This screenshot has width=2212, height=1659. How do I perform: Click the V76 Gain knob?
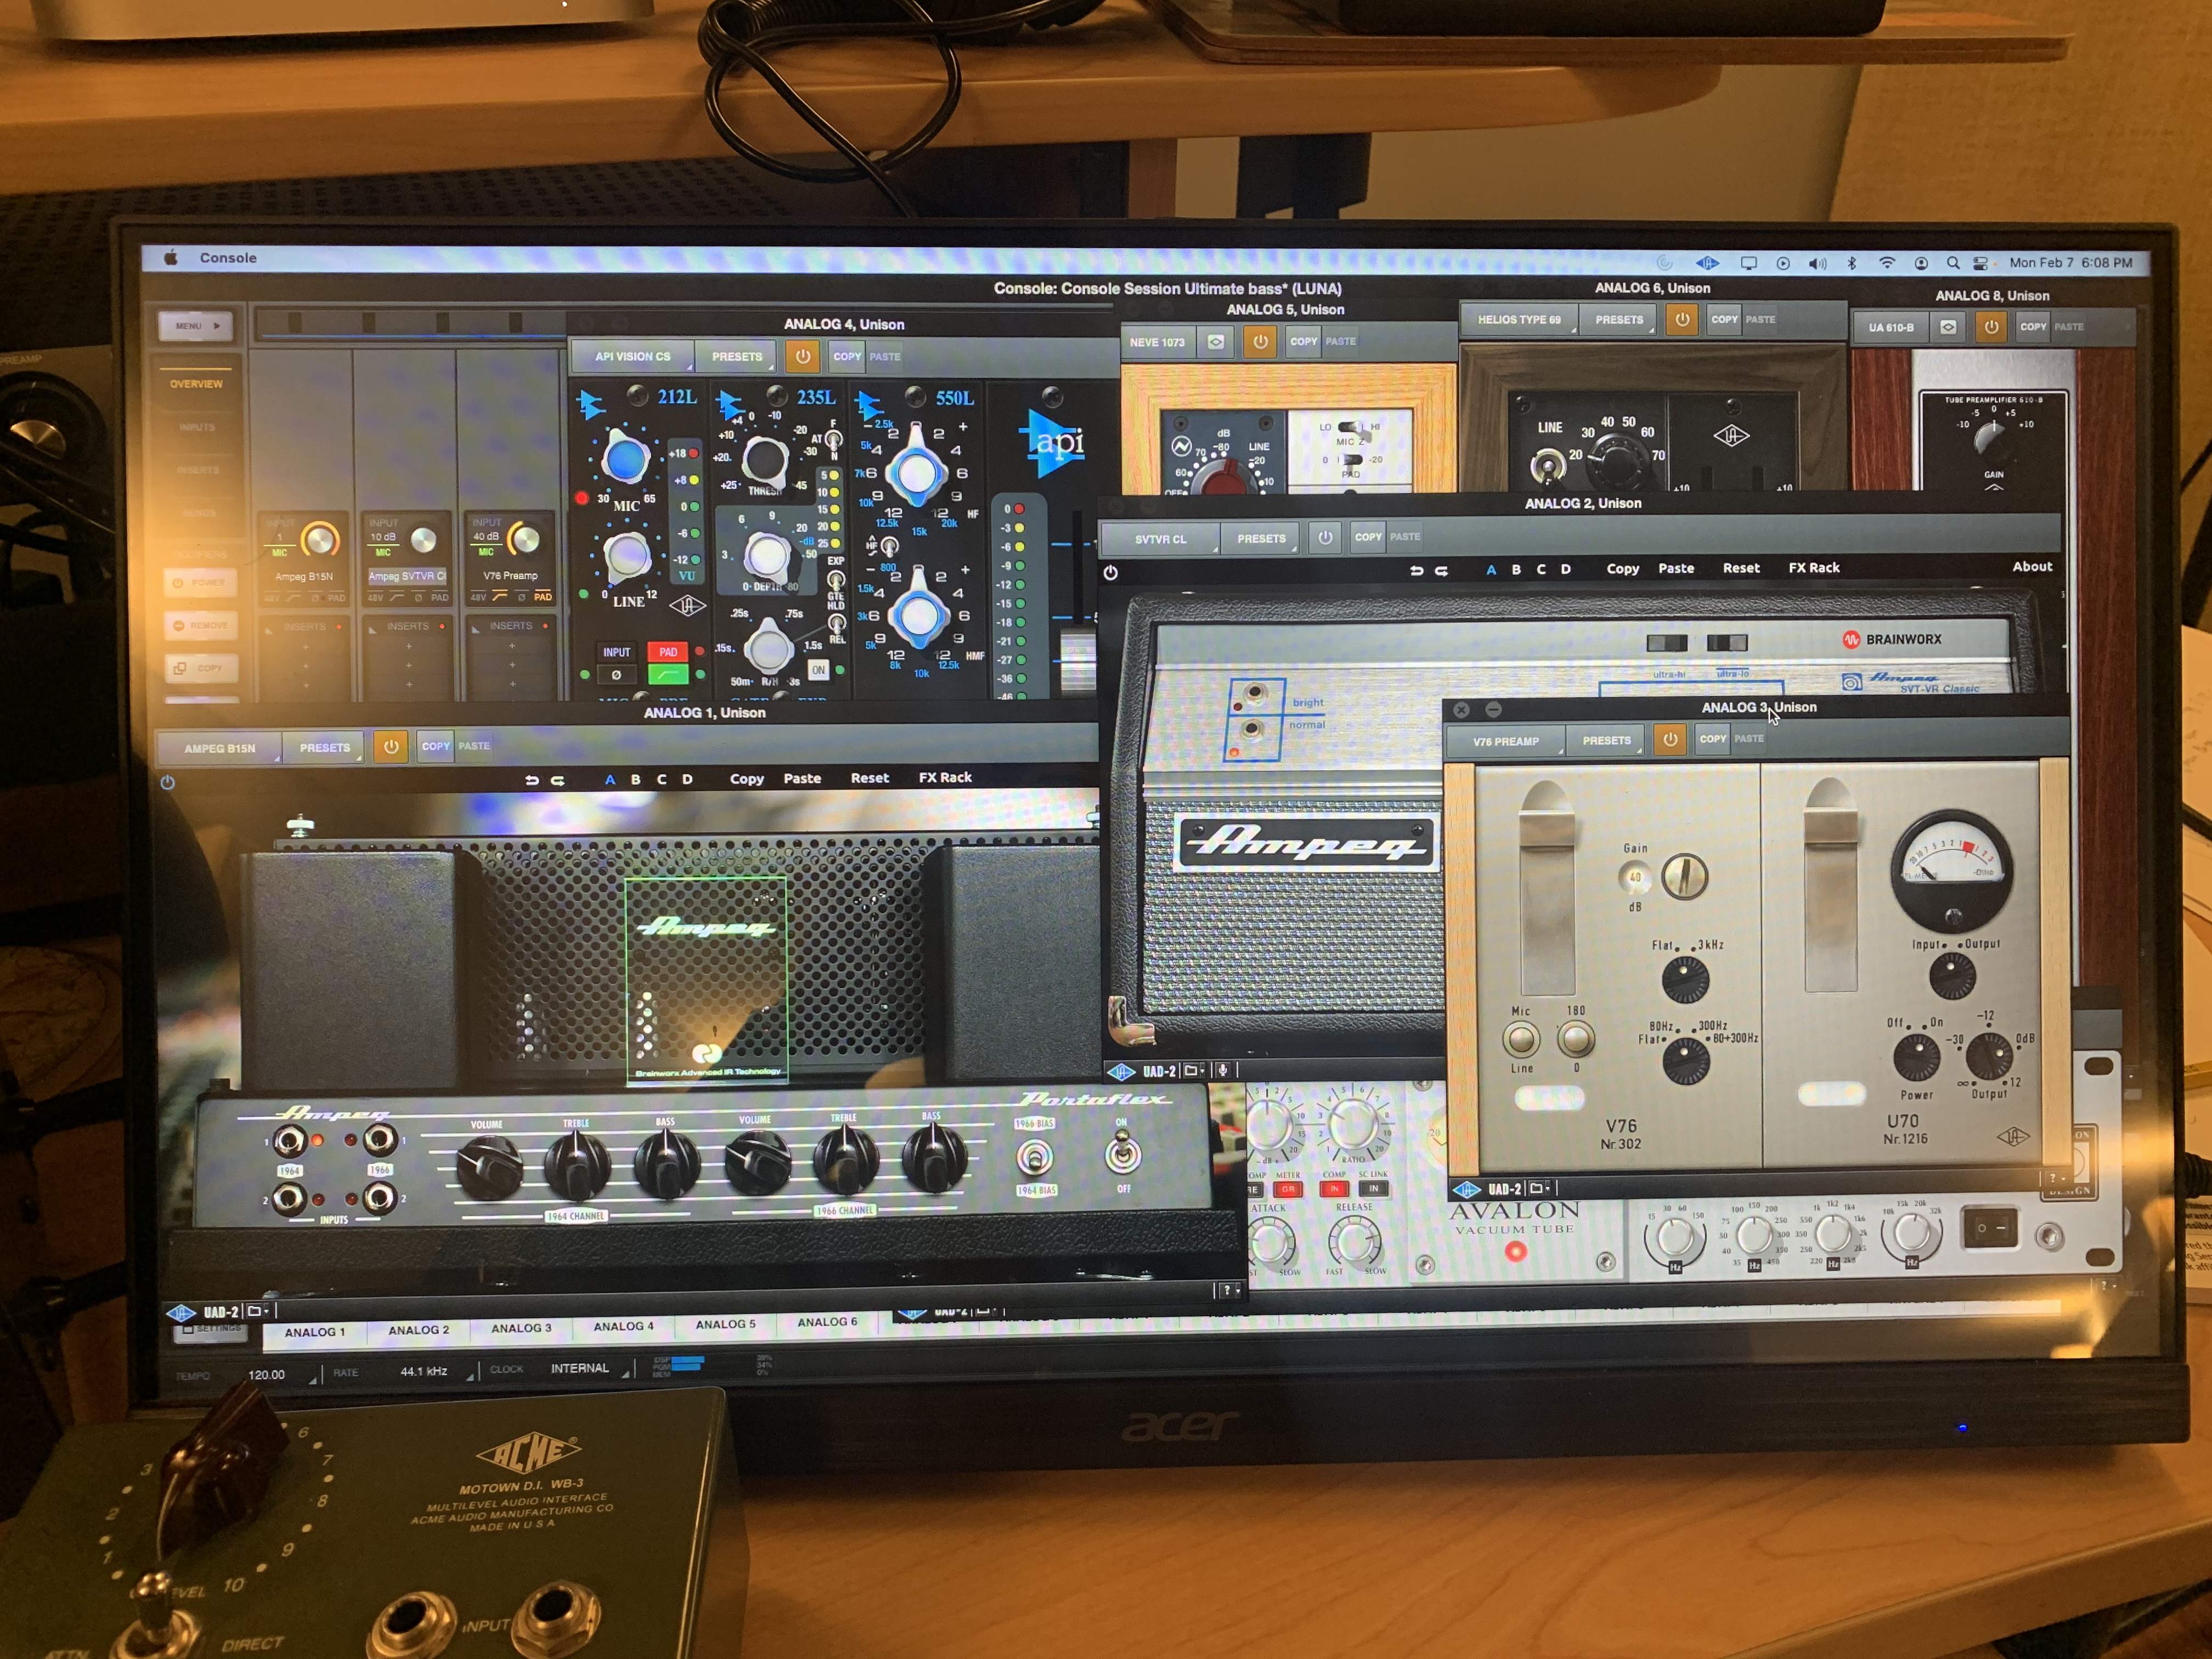1684,876
